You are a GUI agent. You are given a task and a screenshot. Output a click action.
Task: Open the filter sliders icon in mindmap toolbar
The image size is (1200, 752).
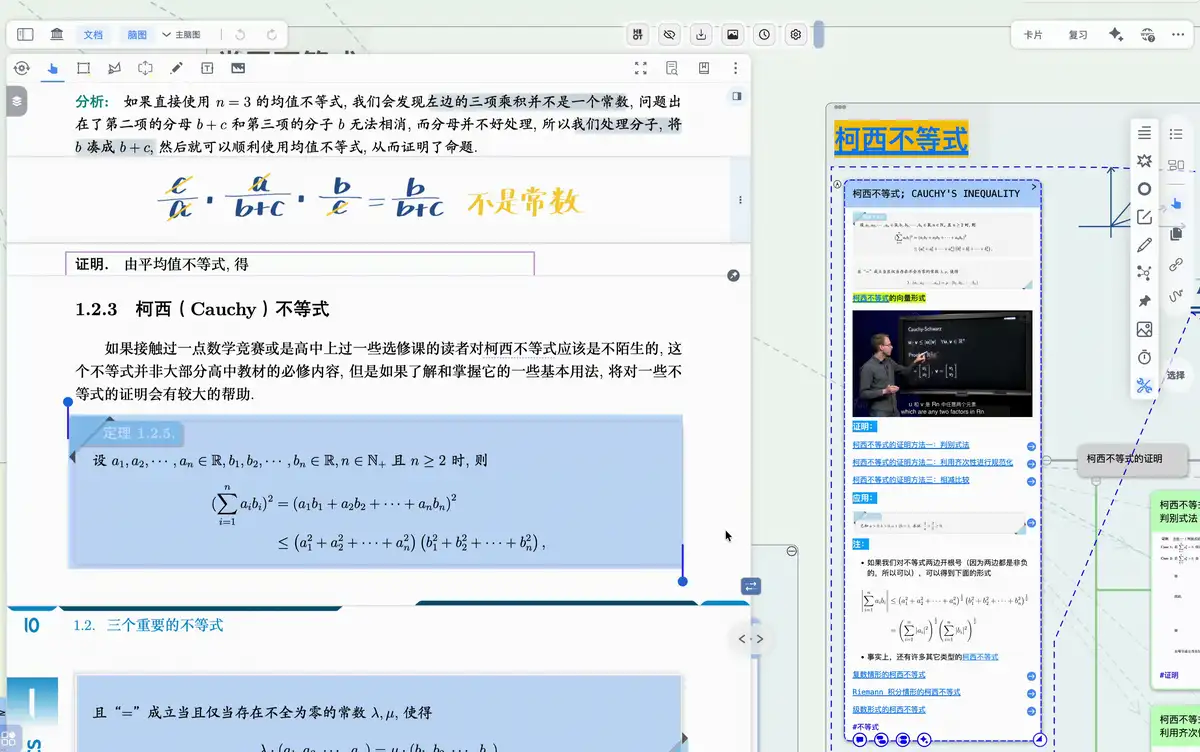638,34
